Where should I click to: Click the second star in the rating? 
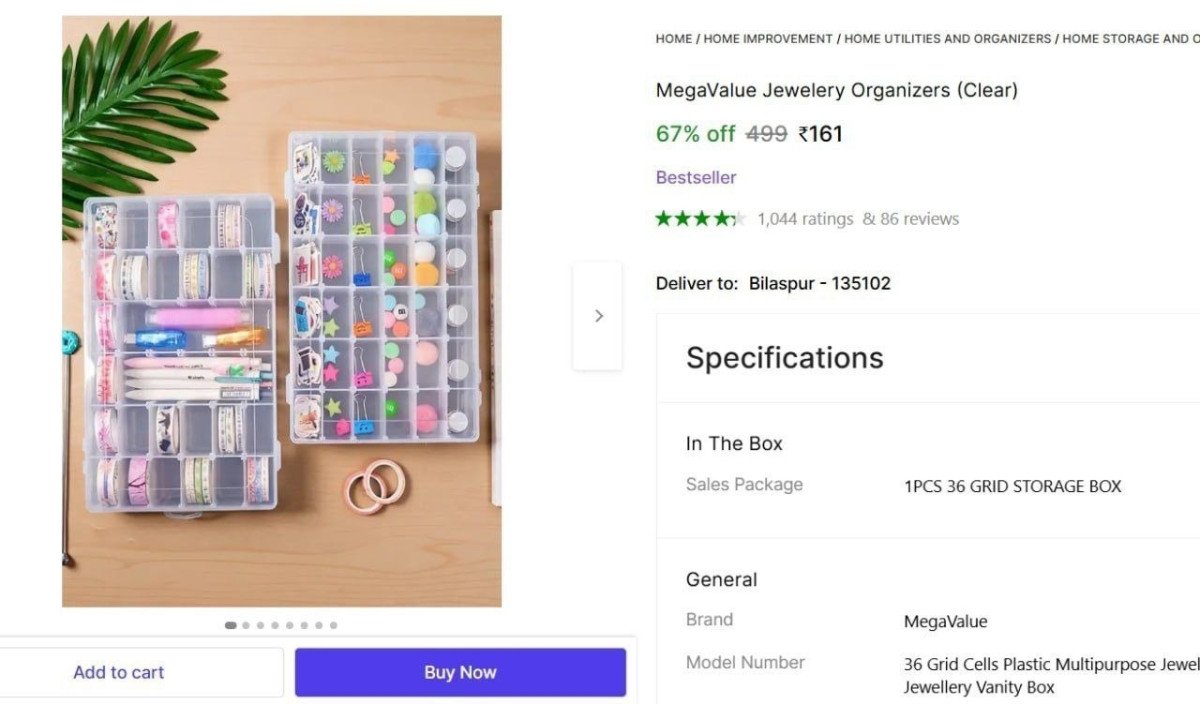[682, 217]
